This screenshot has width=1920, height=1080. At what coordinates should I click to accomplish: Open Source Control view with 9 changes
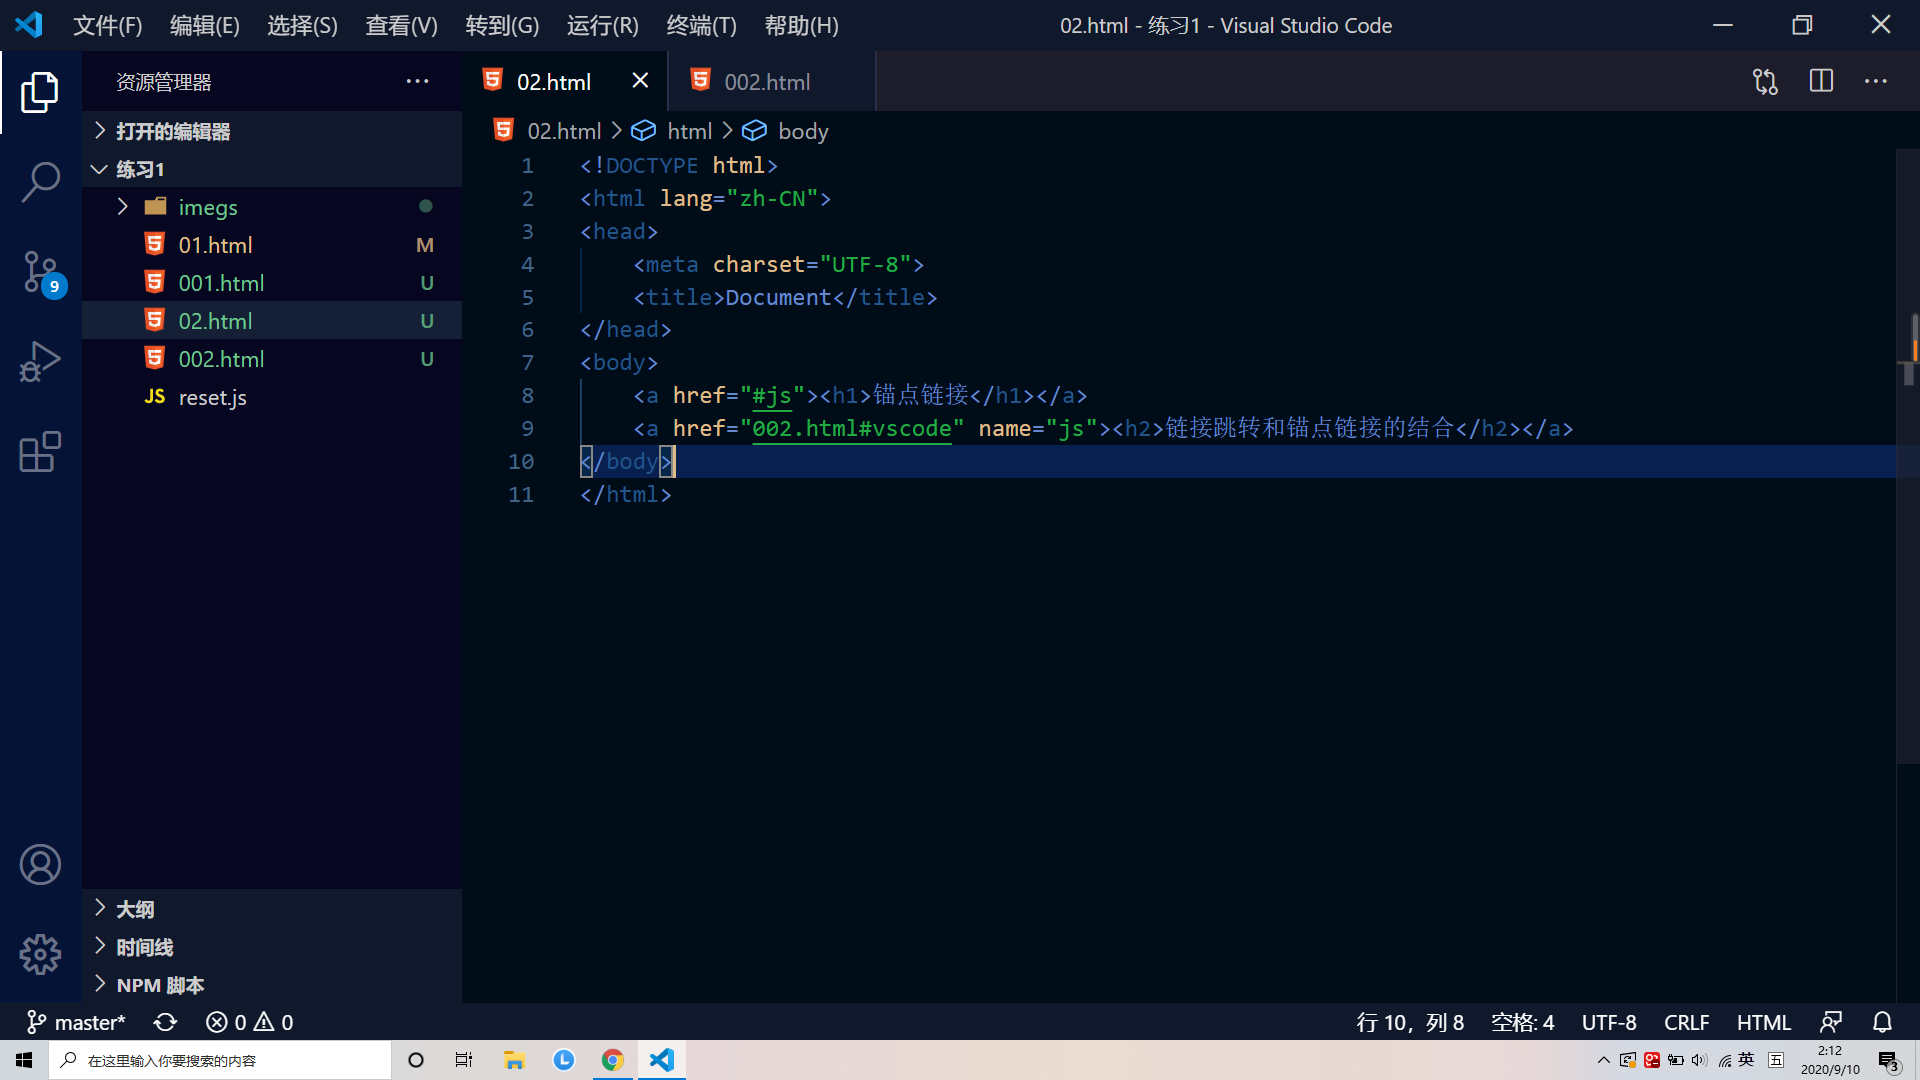pyautogui.click(x=42, y=272)
